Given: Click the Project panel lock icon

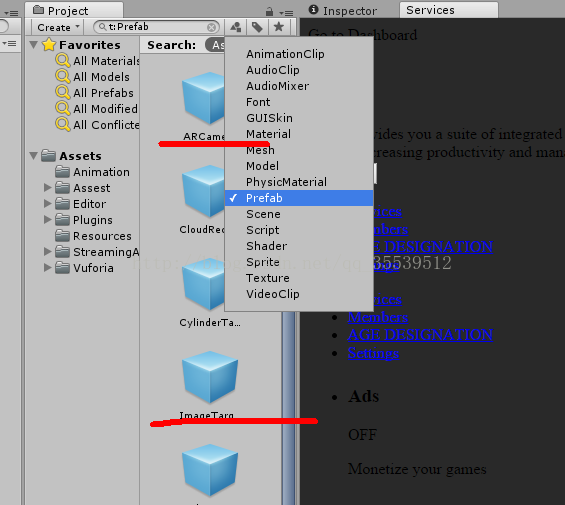Looking at the screenshot, I should pyautogui.click(x=269, y=12).
